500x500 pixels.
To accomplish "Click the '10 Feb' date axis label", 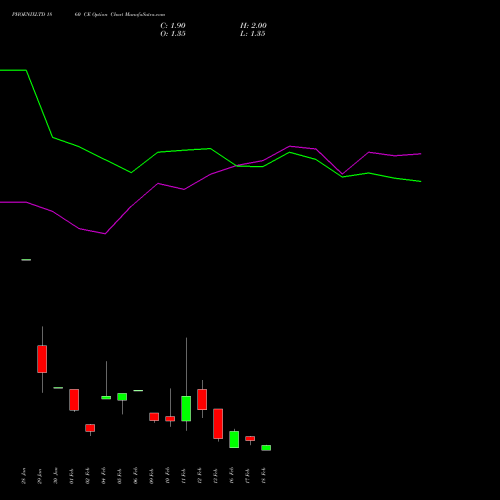I will (168, 476).
